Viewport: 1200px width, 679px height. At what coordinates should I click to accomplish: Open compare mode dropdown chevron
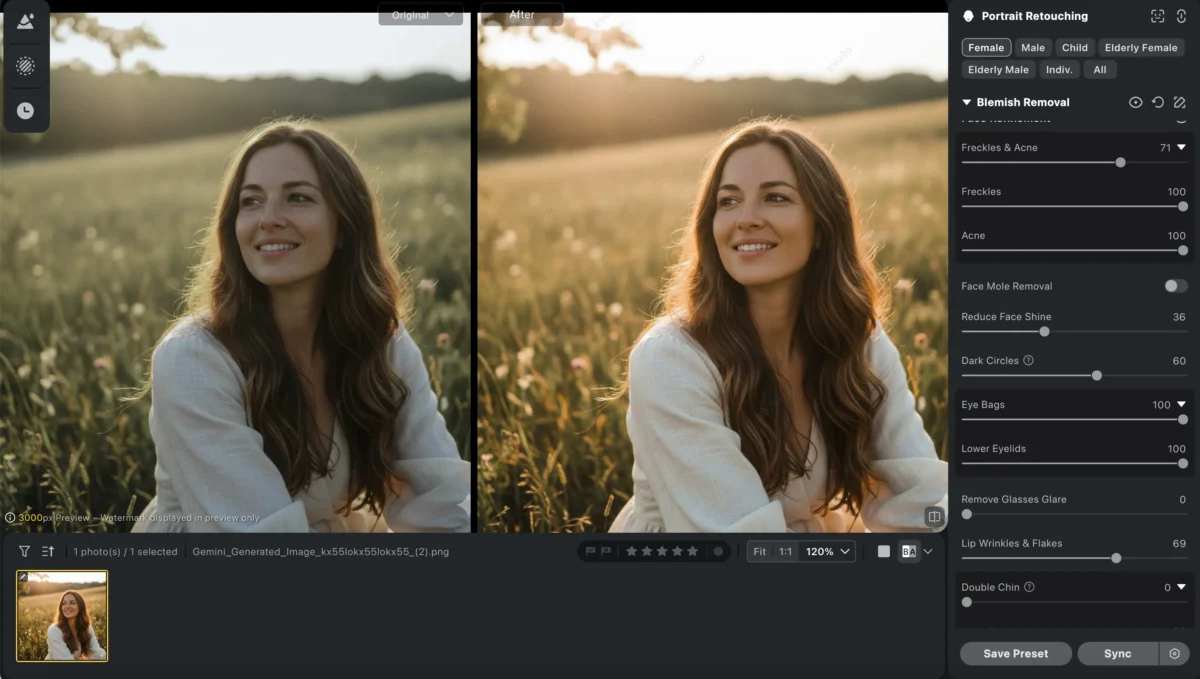(x=928, y=551)
